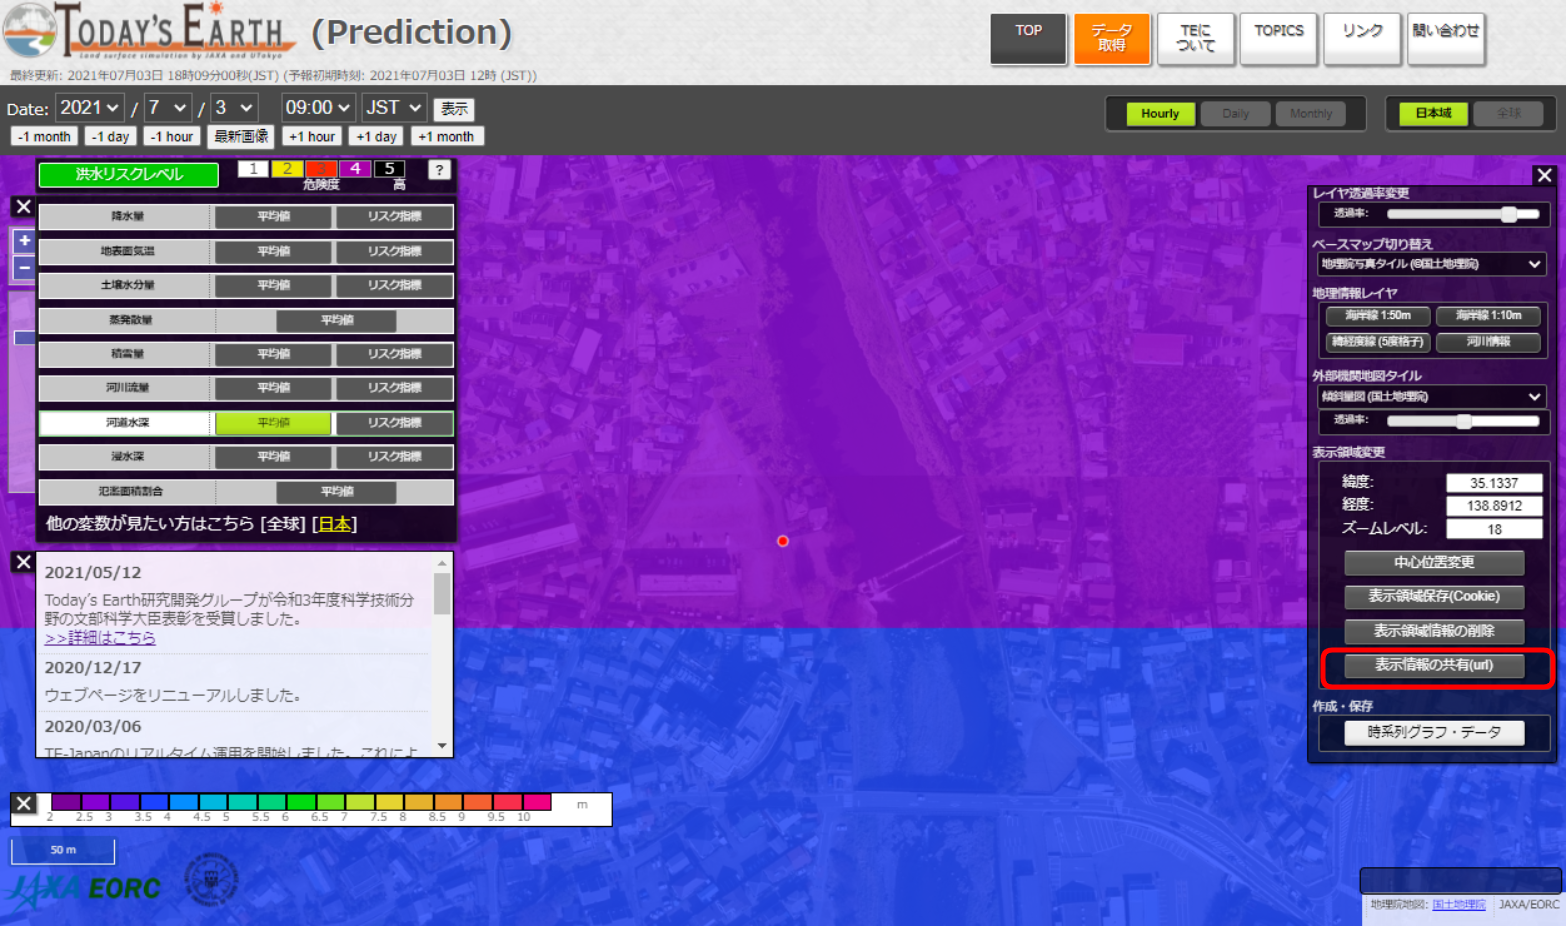Zoom out the map with minus button
This screenshot has height=926, width=1566.
[24, 267]
